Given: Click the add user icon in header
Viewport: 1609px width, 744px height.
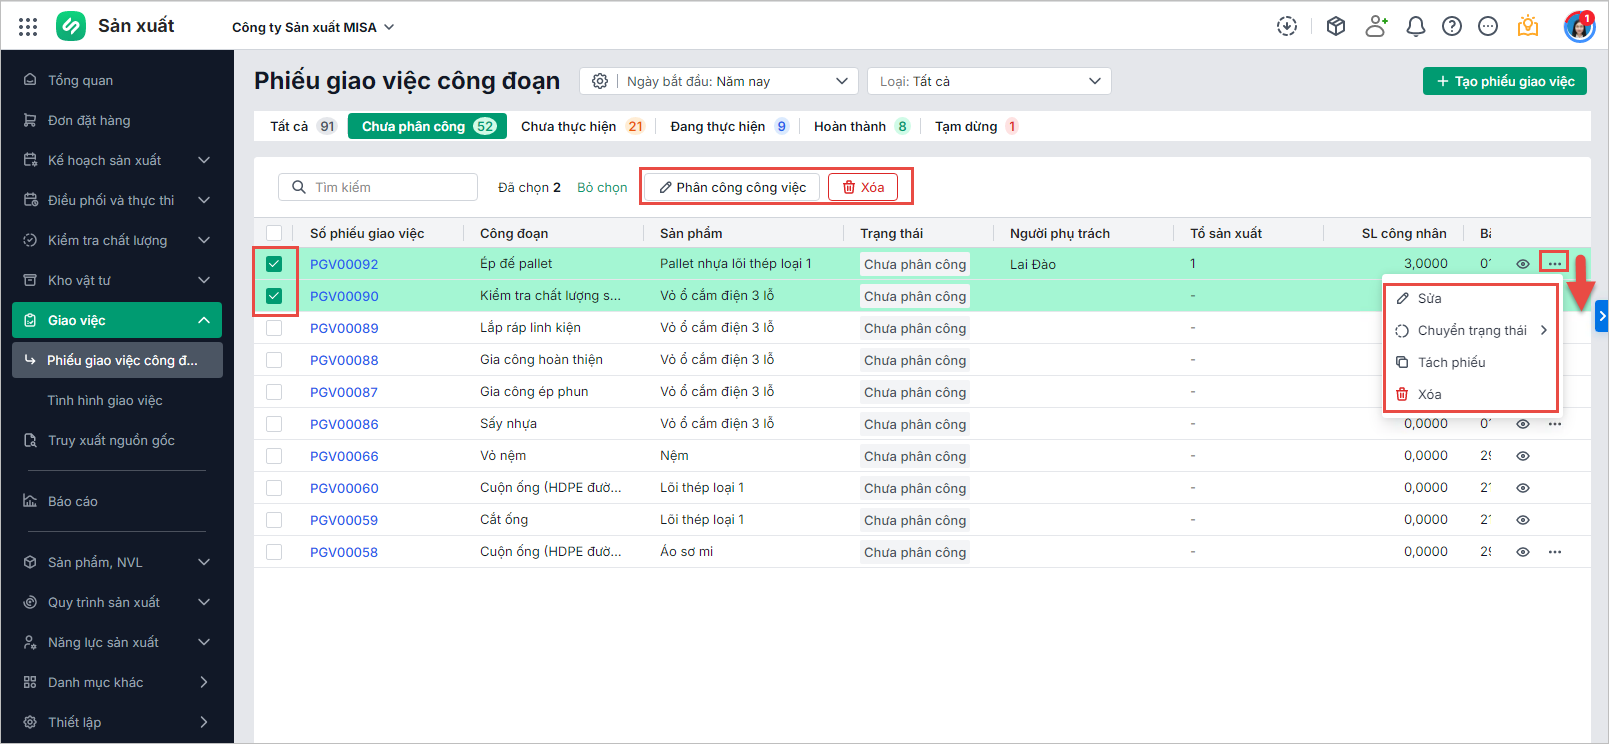Looking at the screenshot, I should tap(1376, 27).
